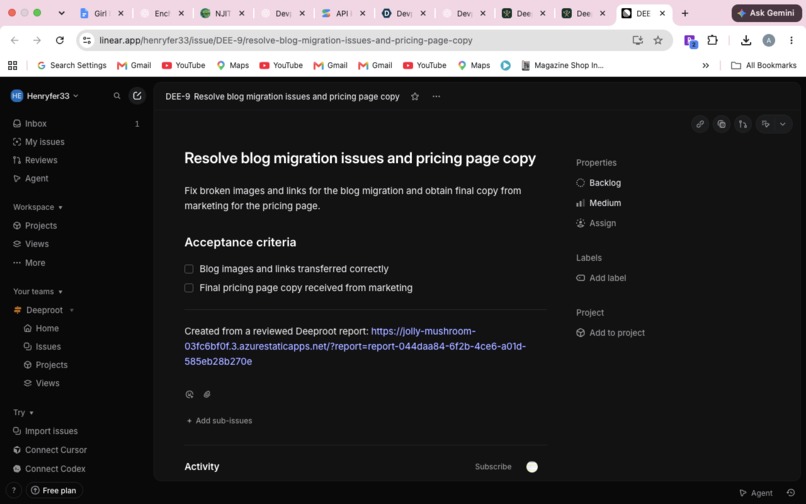
Task: Open Deeproot team Views item
Action: pyautogui.click(x=82, y=384)
